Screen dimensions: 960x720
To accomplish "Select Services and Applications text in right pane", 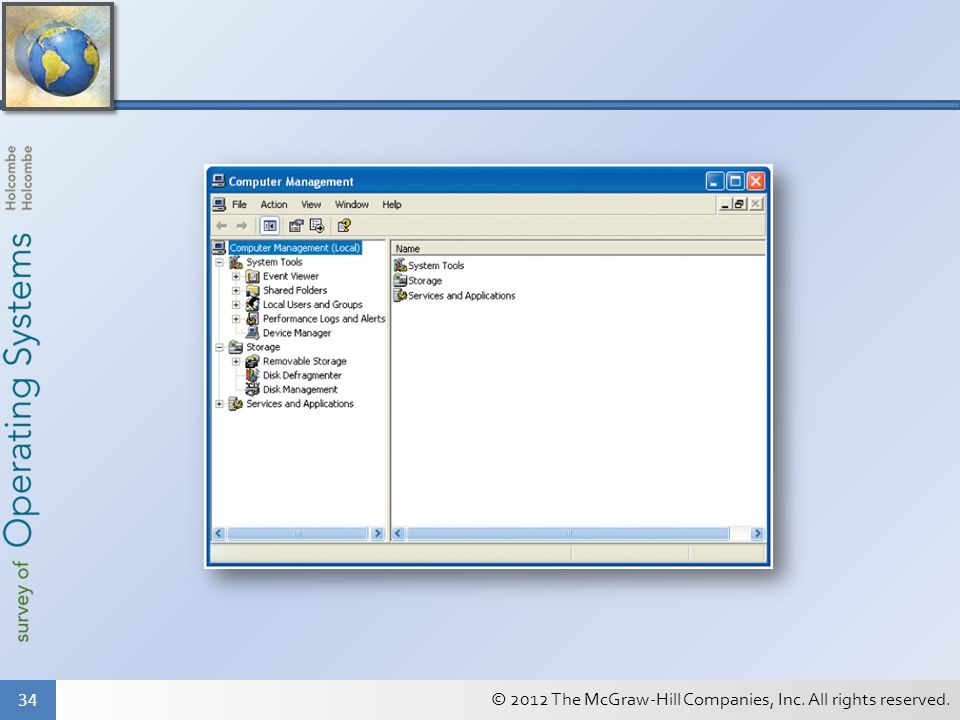I will tap(462, 296).
